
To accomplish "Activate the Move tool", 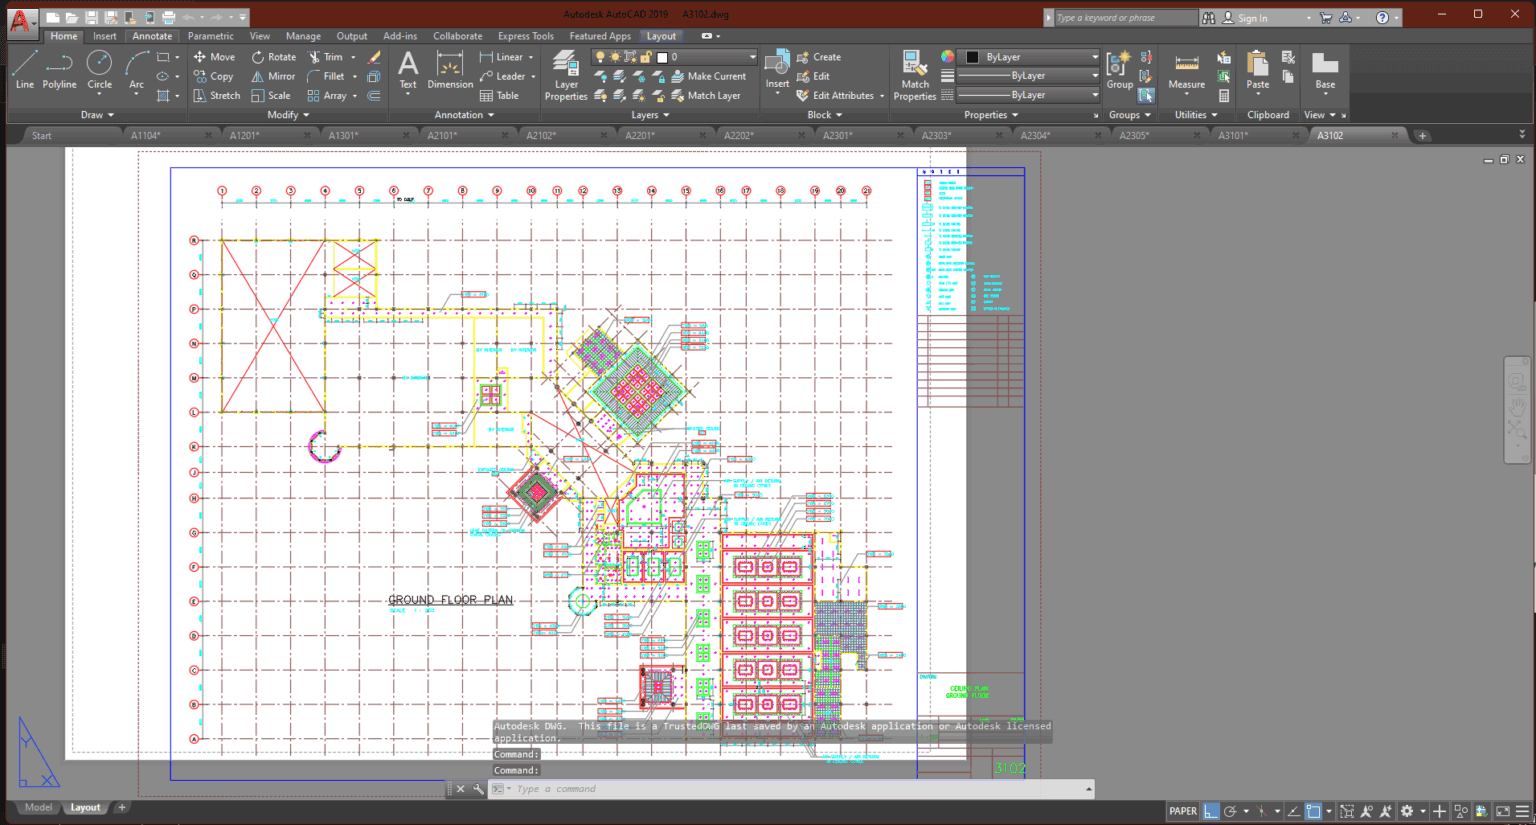I will (x=214, y=57).
